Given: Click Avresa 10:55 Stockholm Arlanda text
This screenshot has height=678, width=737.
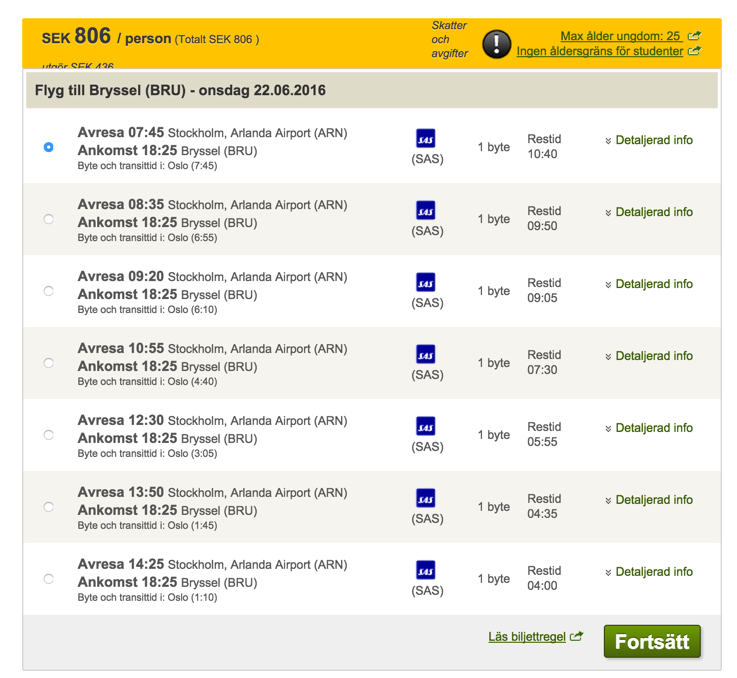Looking at the screenshot, I should [x=212, y=348].
